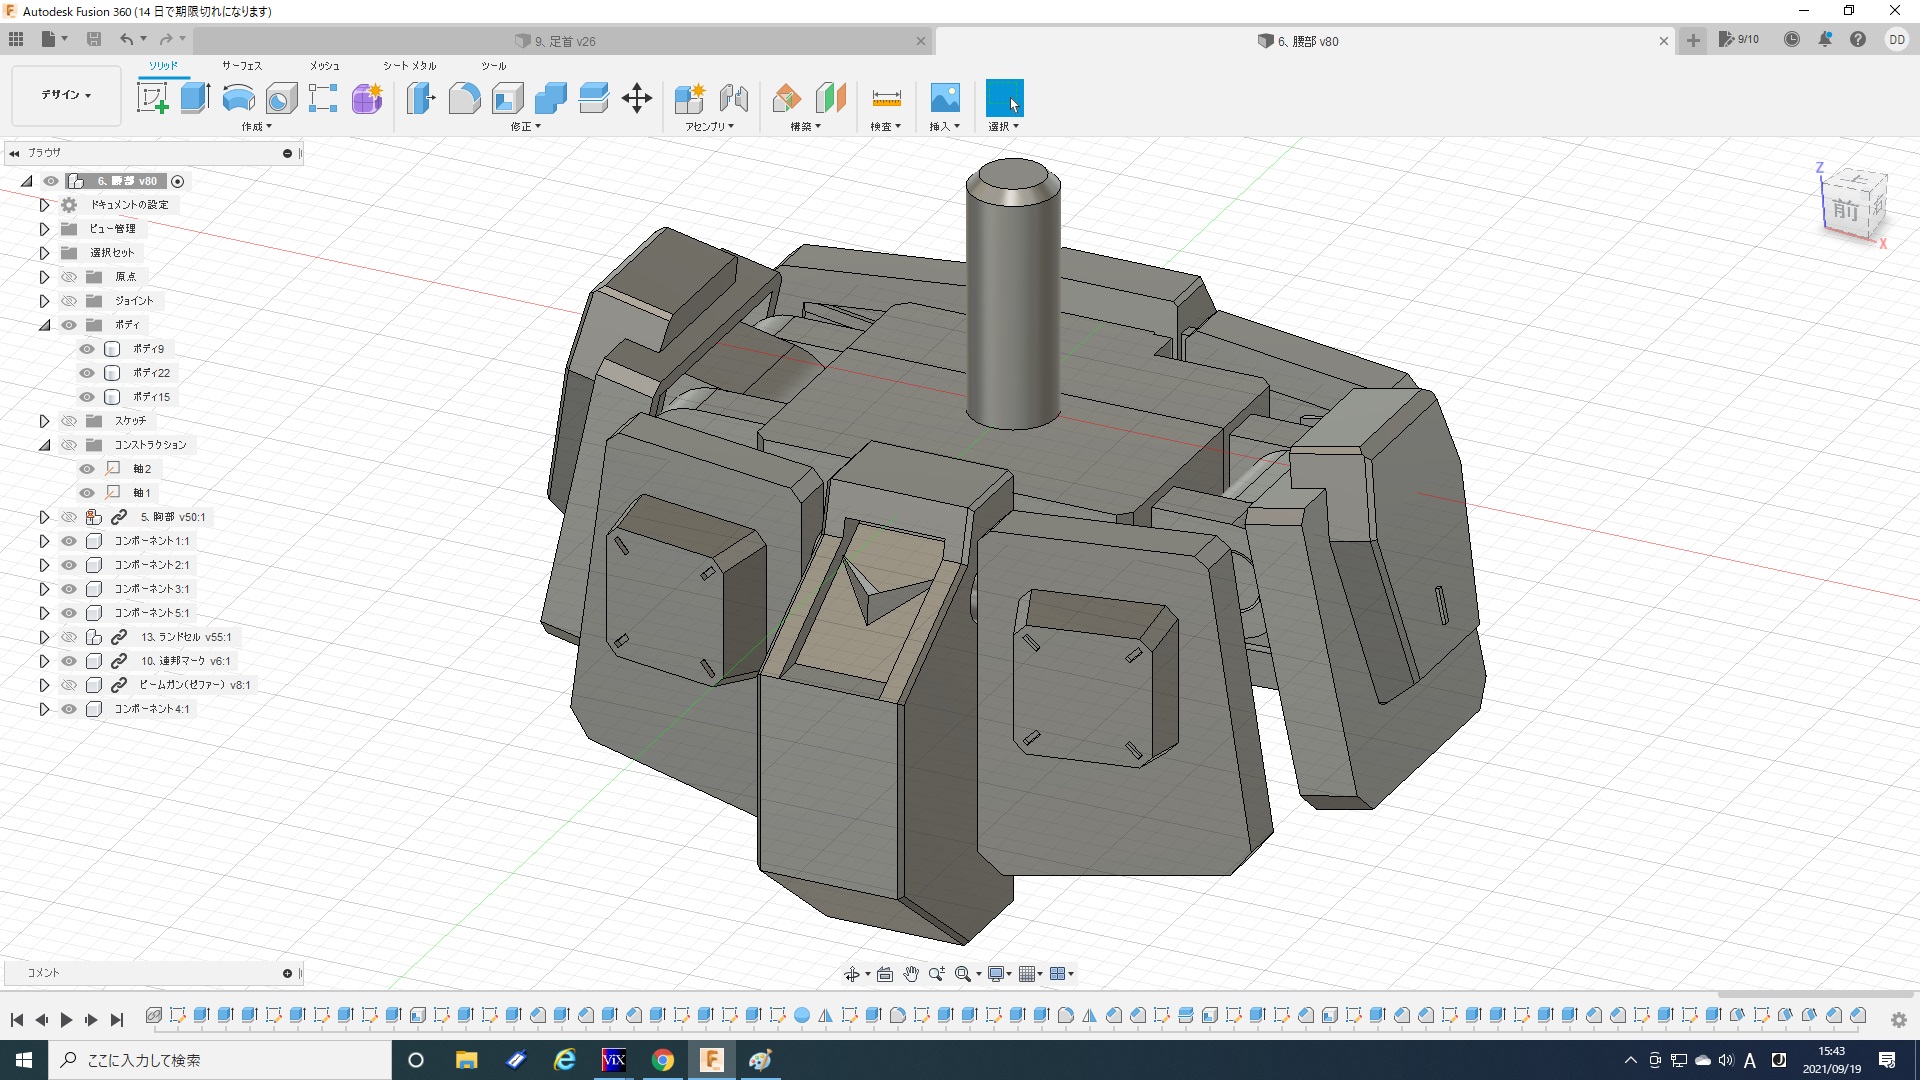Open the デザイン workspace dropdown

coord(66,95)
